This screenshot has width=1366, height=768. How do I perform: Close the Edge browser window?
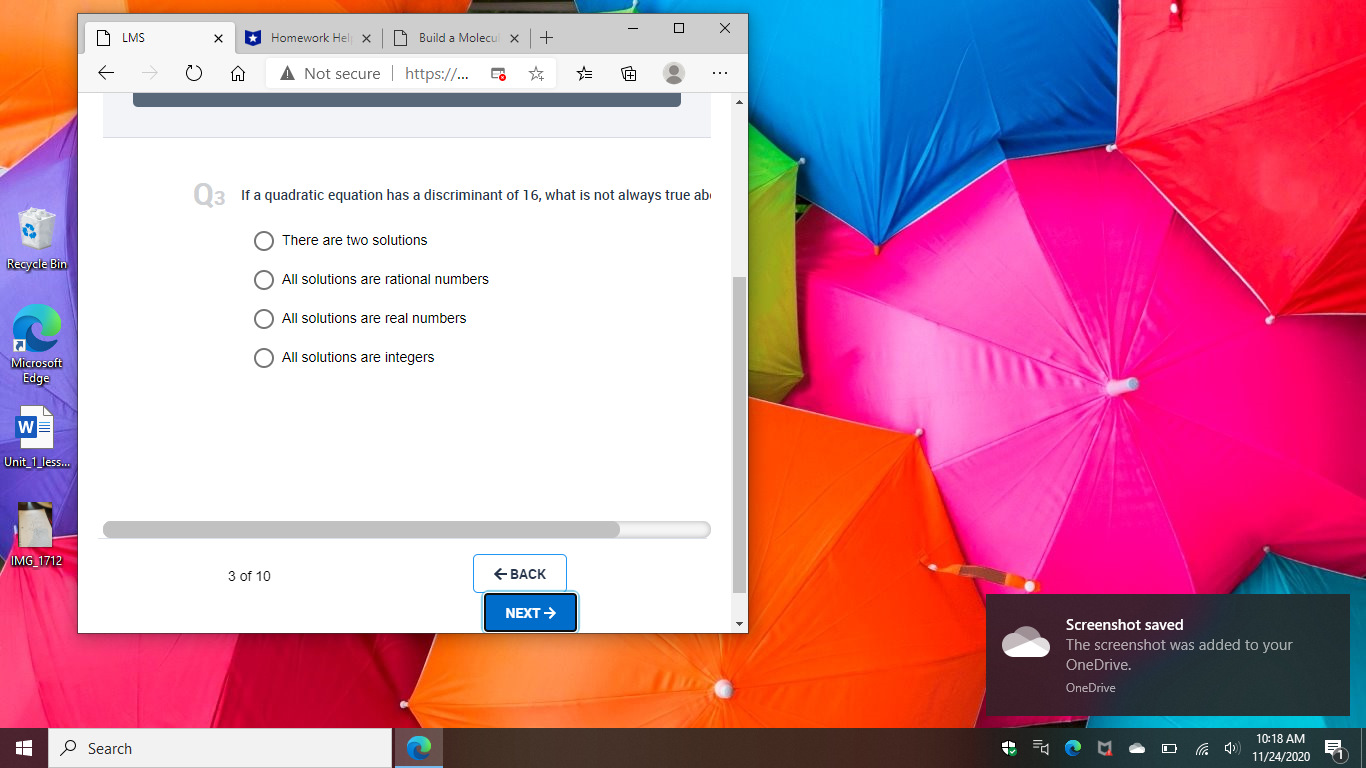pos(725,28)
